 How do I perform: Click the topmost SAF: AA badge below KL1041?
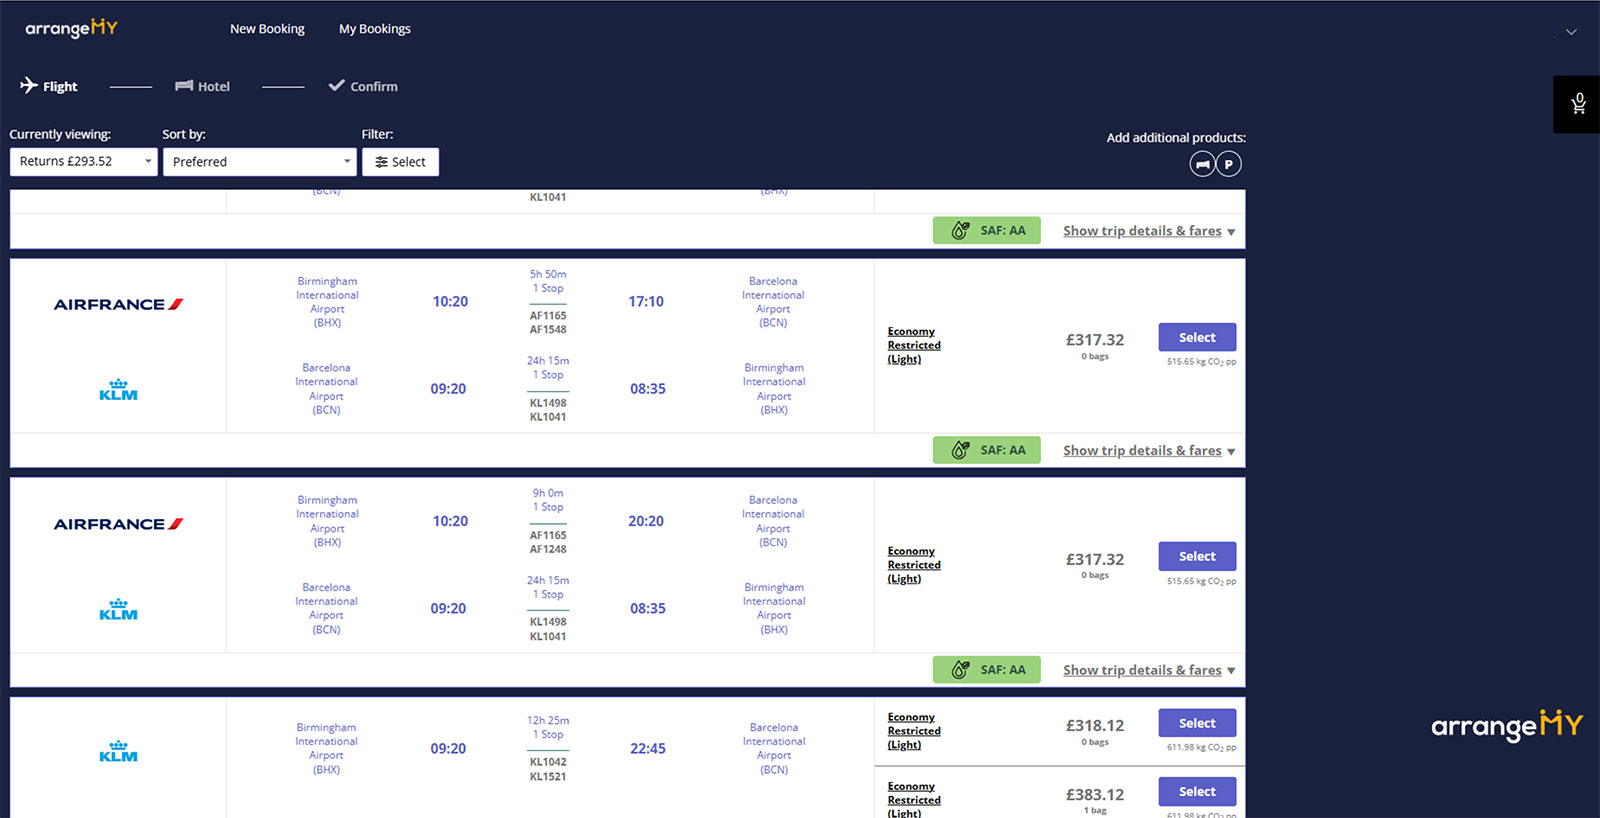987,231
